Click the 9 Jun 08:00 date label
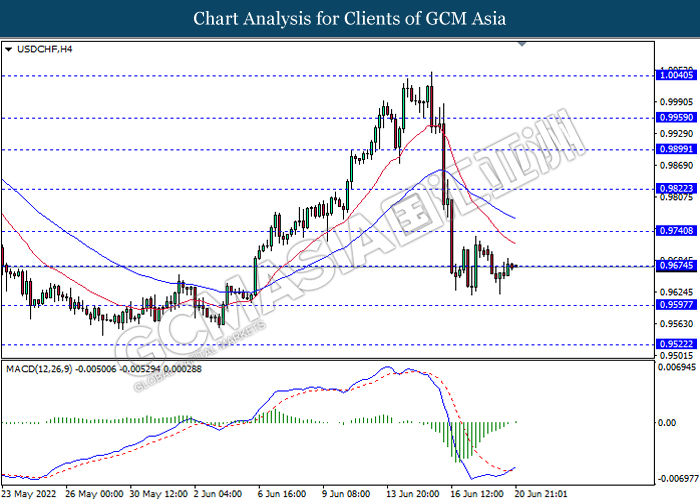 pyautogui.click(x=347, y=494)
